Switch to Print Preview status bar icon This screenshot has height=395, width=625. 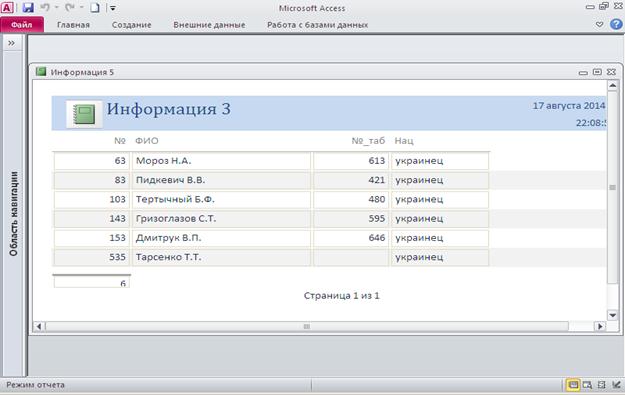coord(587,385)
